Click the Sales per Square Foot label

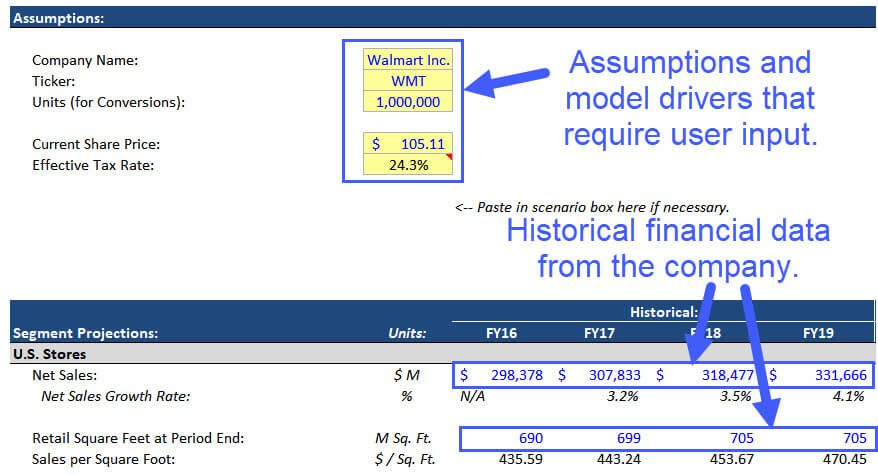pyautogui.click(x=104, y=459)
